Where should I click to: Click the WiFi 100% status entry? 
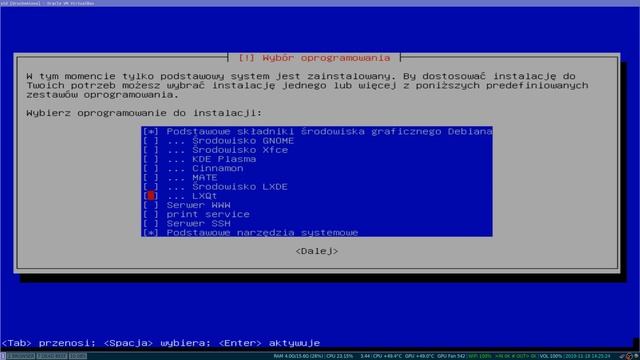[480, 356]
